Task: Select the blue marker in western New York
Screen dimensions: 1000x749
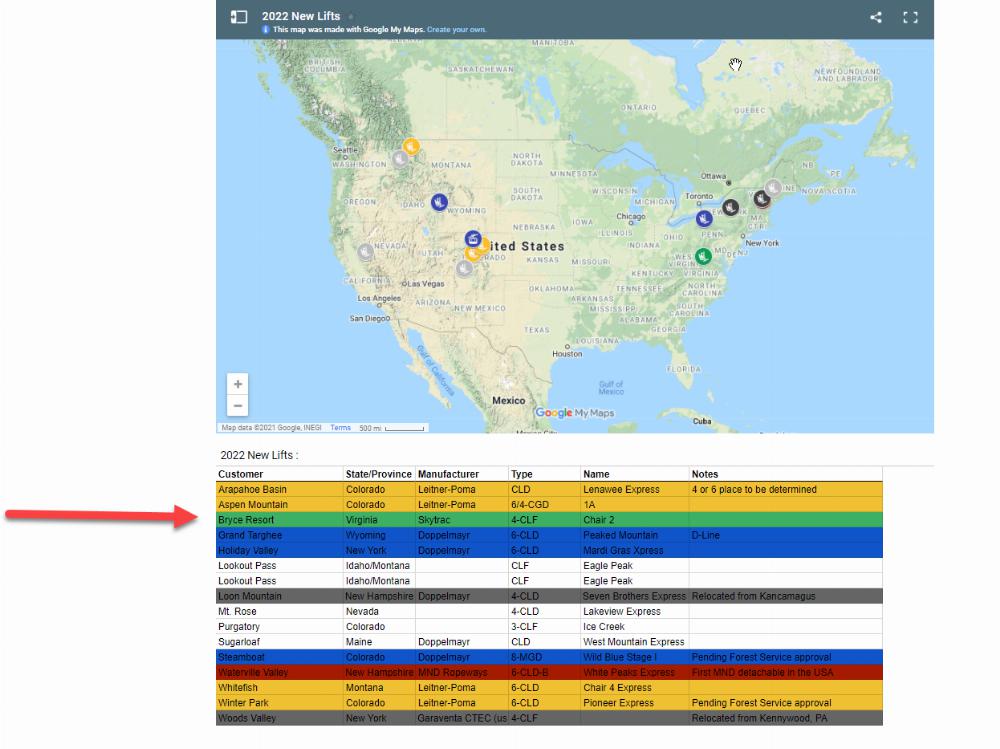Action: click(703, 219)
